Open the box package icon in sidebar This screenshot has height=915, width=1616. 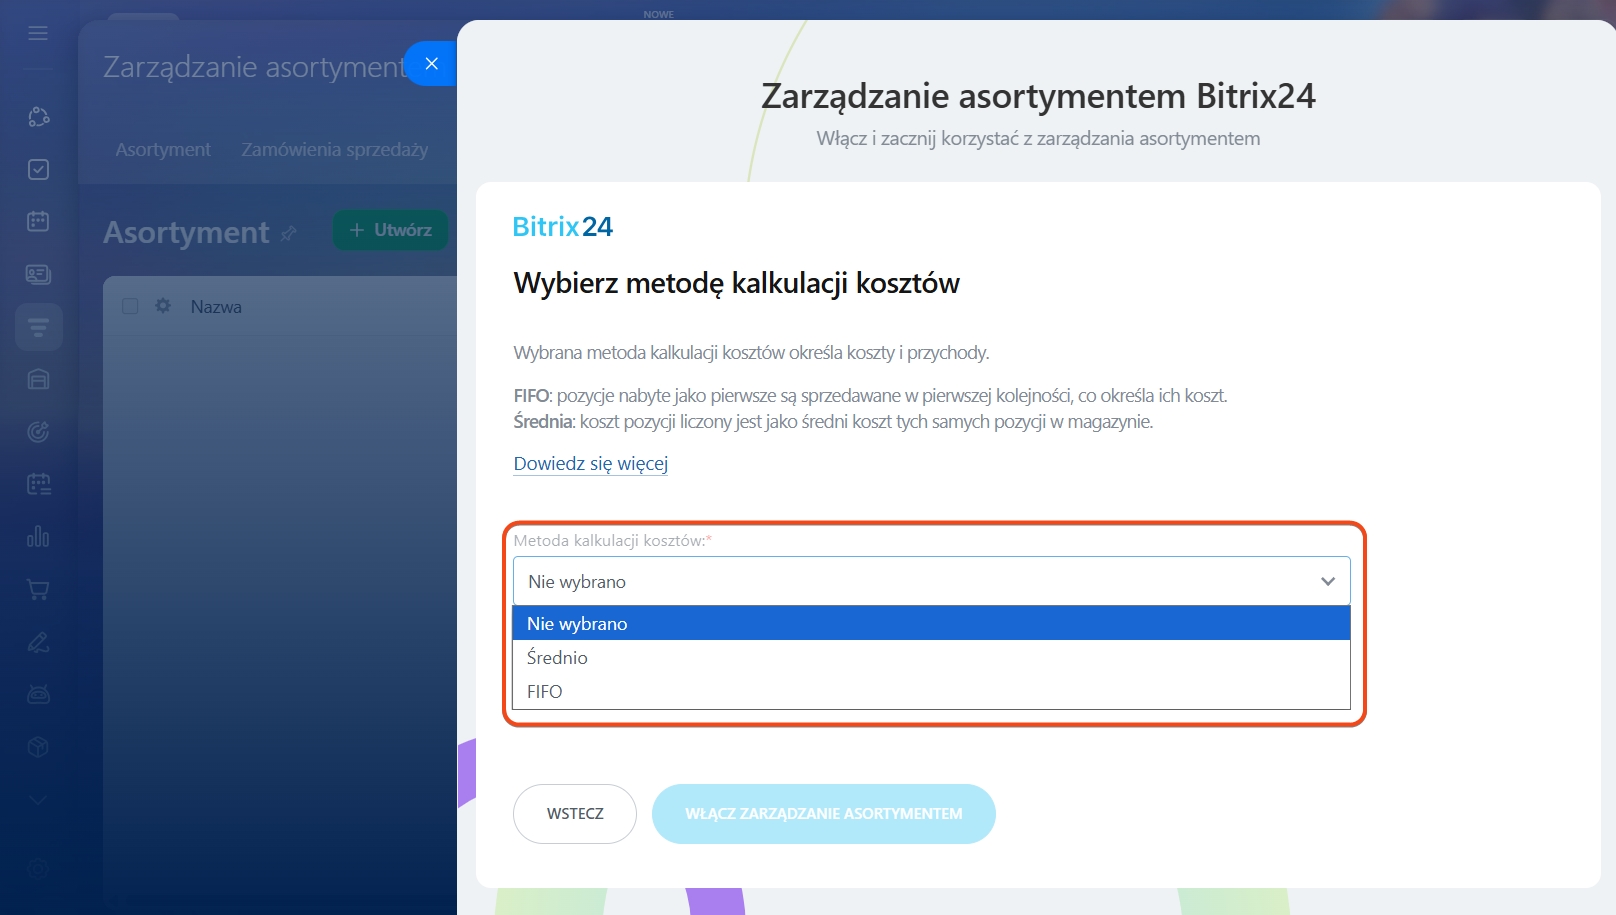[x=38, y=747]
